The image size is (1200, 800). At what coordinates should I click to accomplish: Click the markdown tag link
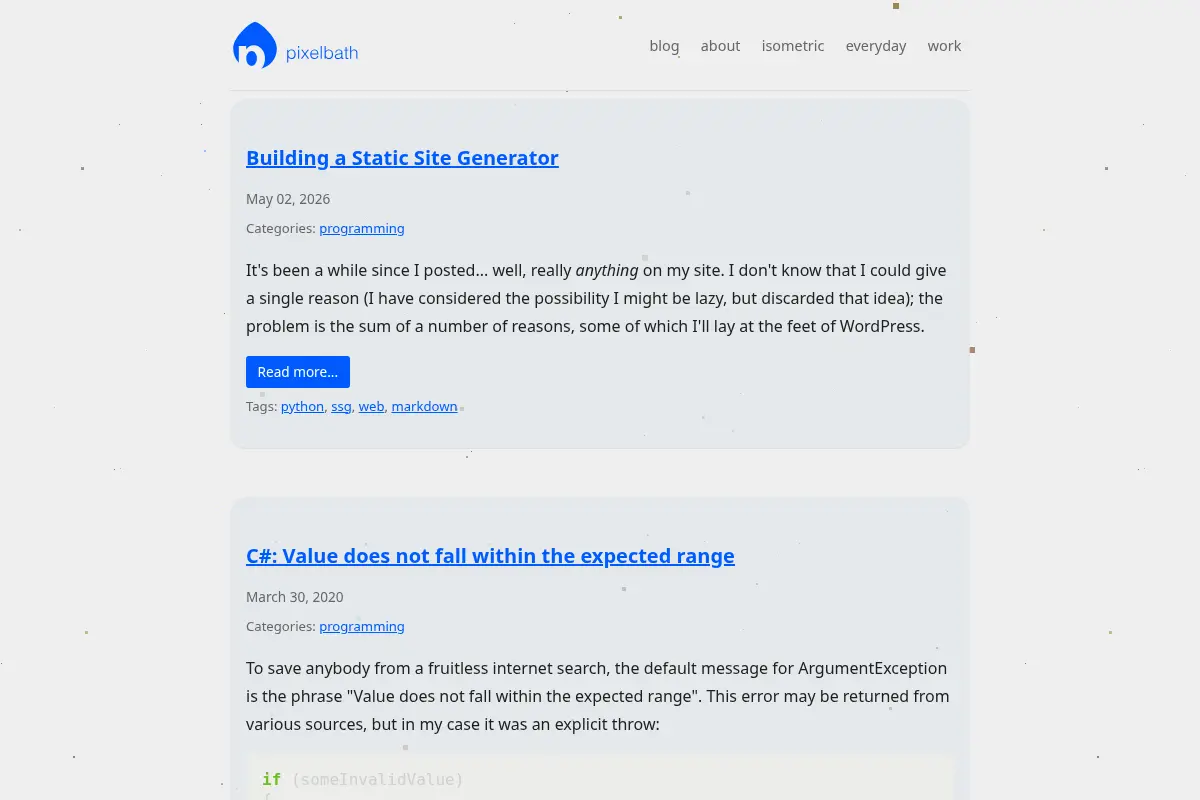pos(424,406)
